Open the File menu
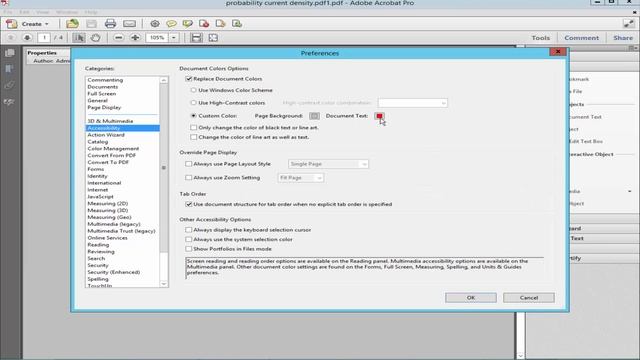 (8, 12)
